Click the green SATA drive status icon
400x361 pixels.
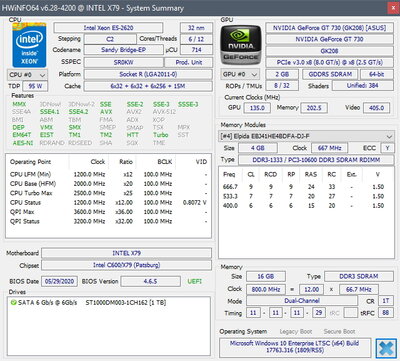(x=14, y=303)
